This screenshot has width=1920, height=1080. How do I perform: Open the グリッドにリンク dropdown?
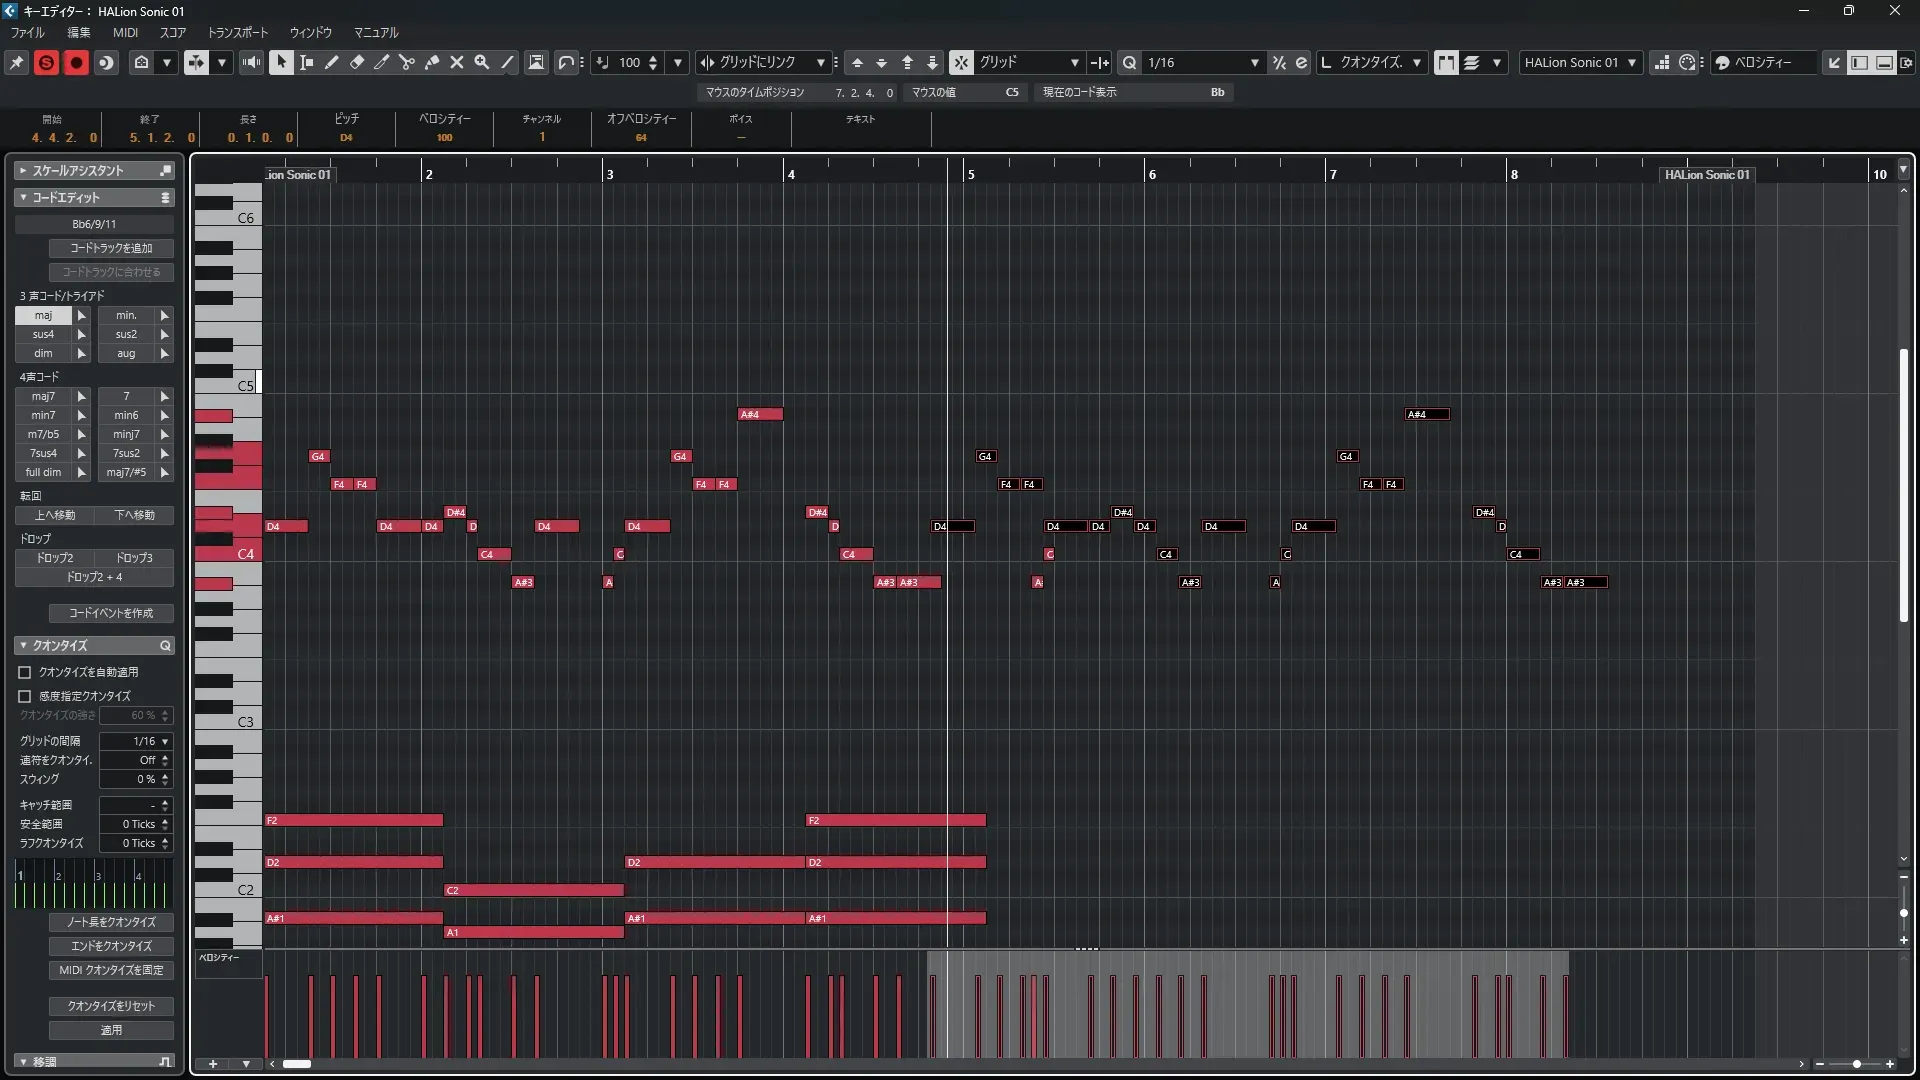[820, 62]
